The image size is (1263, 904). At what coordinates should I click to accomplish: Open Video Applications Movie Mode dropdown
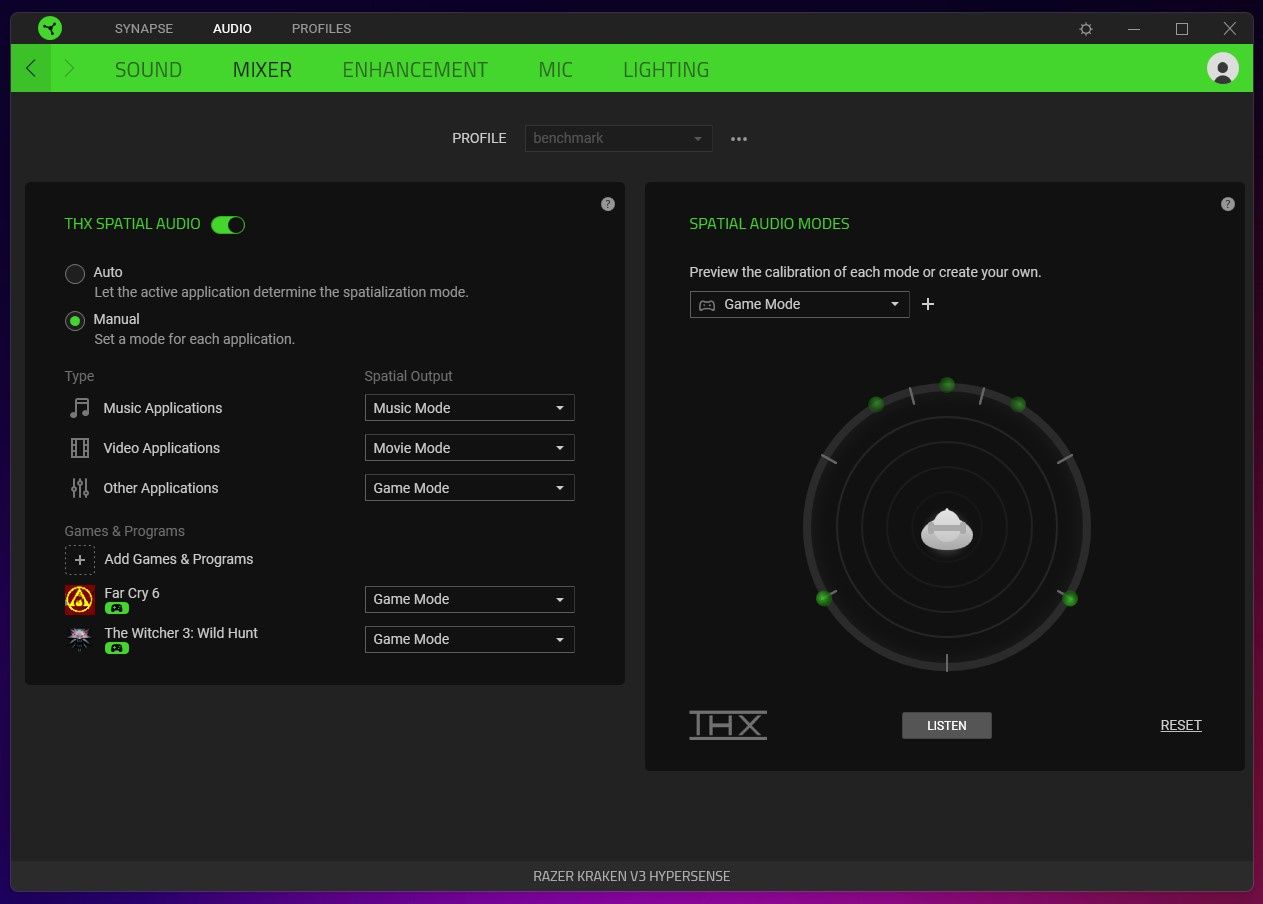coord(470,448)
